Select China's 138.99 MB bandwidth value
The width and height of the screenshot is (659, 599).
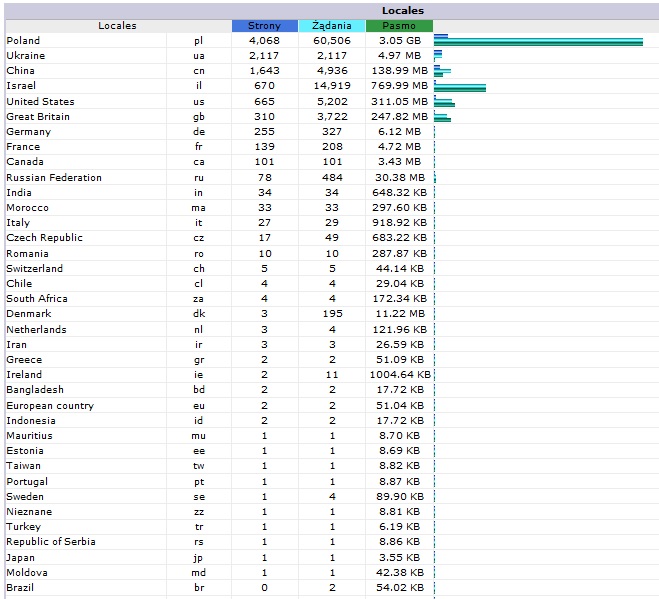399,71
